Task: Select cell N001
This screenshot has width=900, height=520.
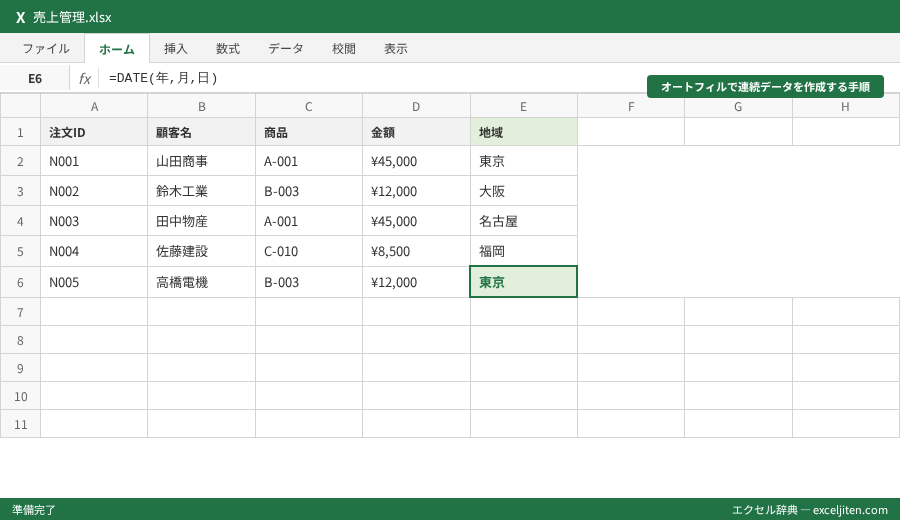Action: coord(94,161)
